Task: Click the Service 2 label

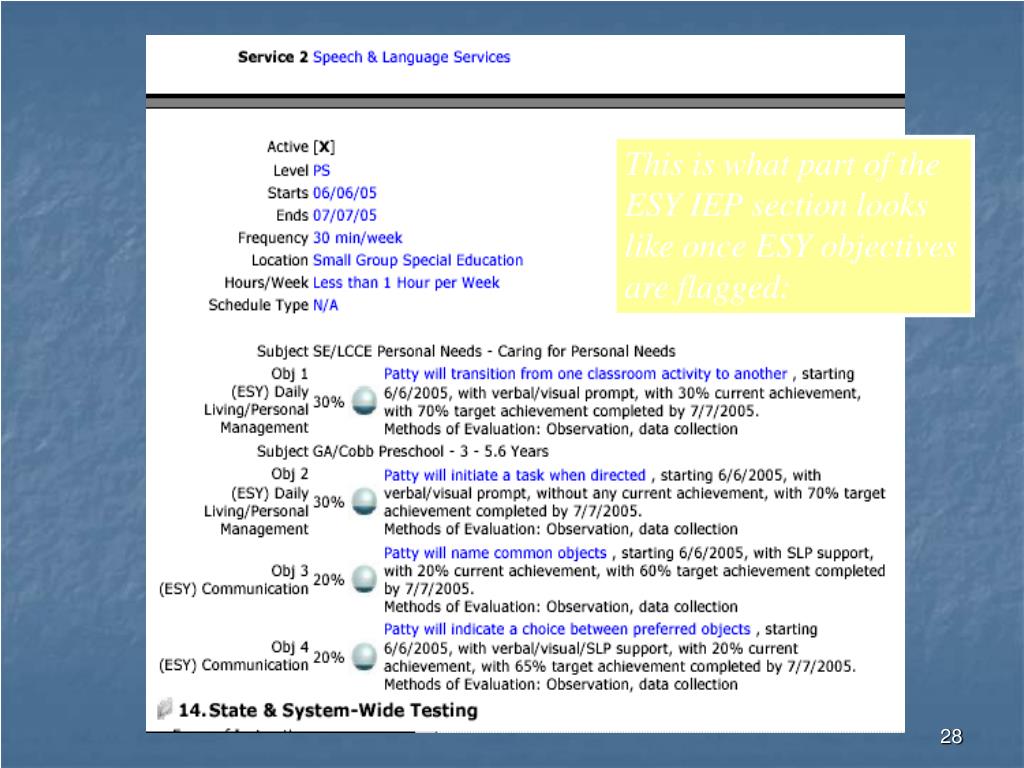Action: [x=273, y=57]
